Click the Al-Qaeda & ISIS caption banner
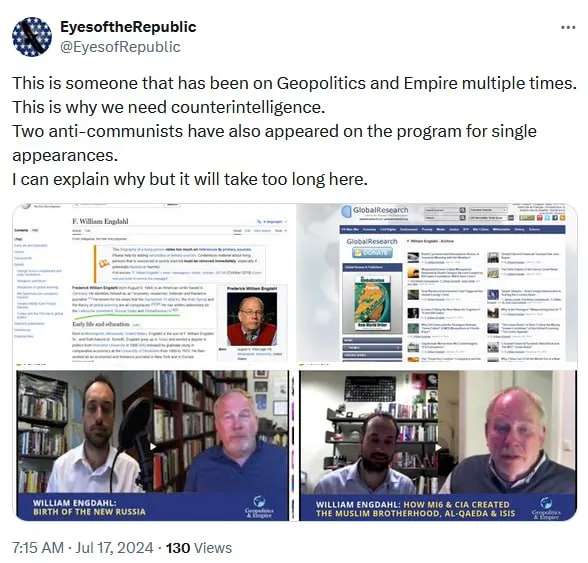 pyautogui.click(x=438, y=507)
